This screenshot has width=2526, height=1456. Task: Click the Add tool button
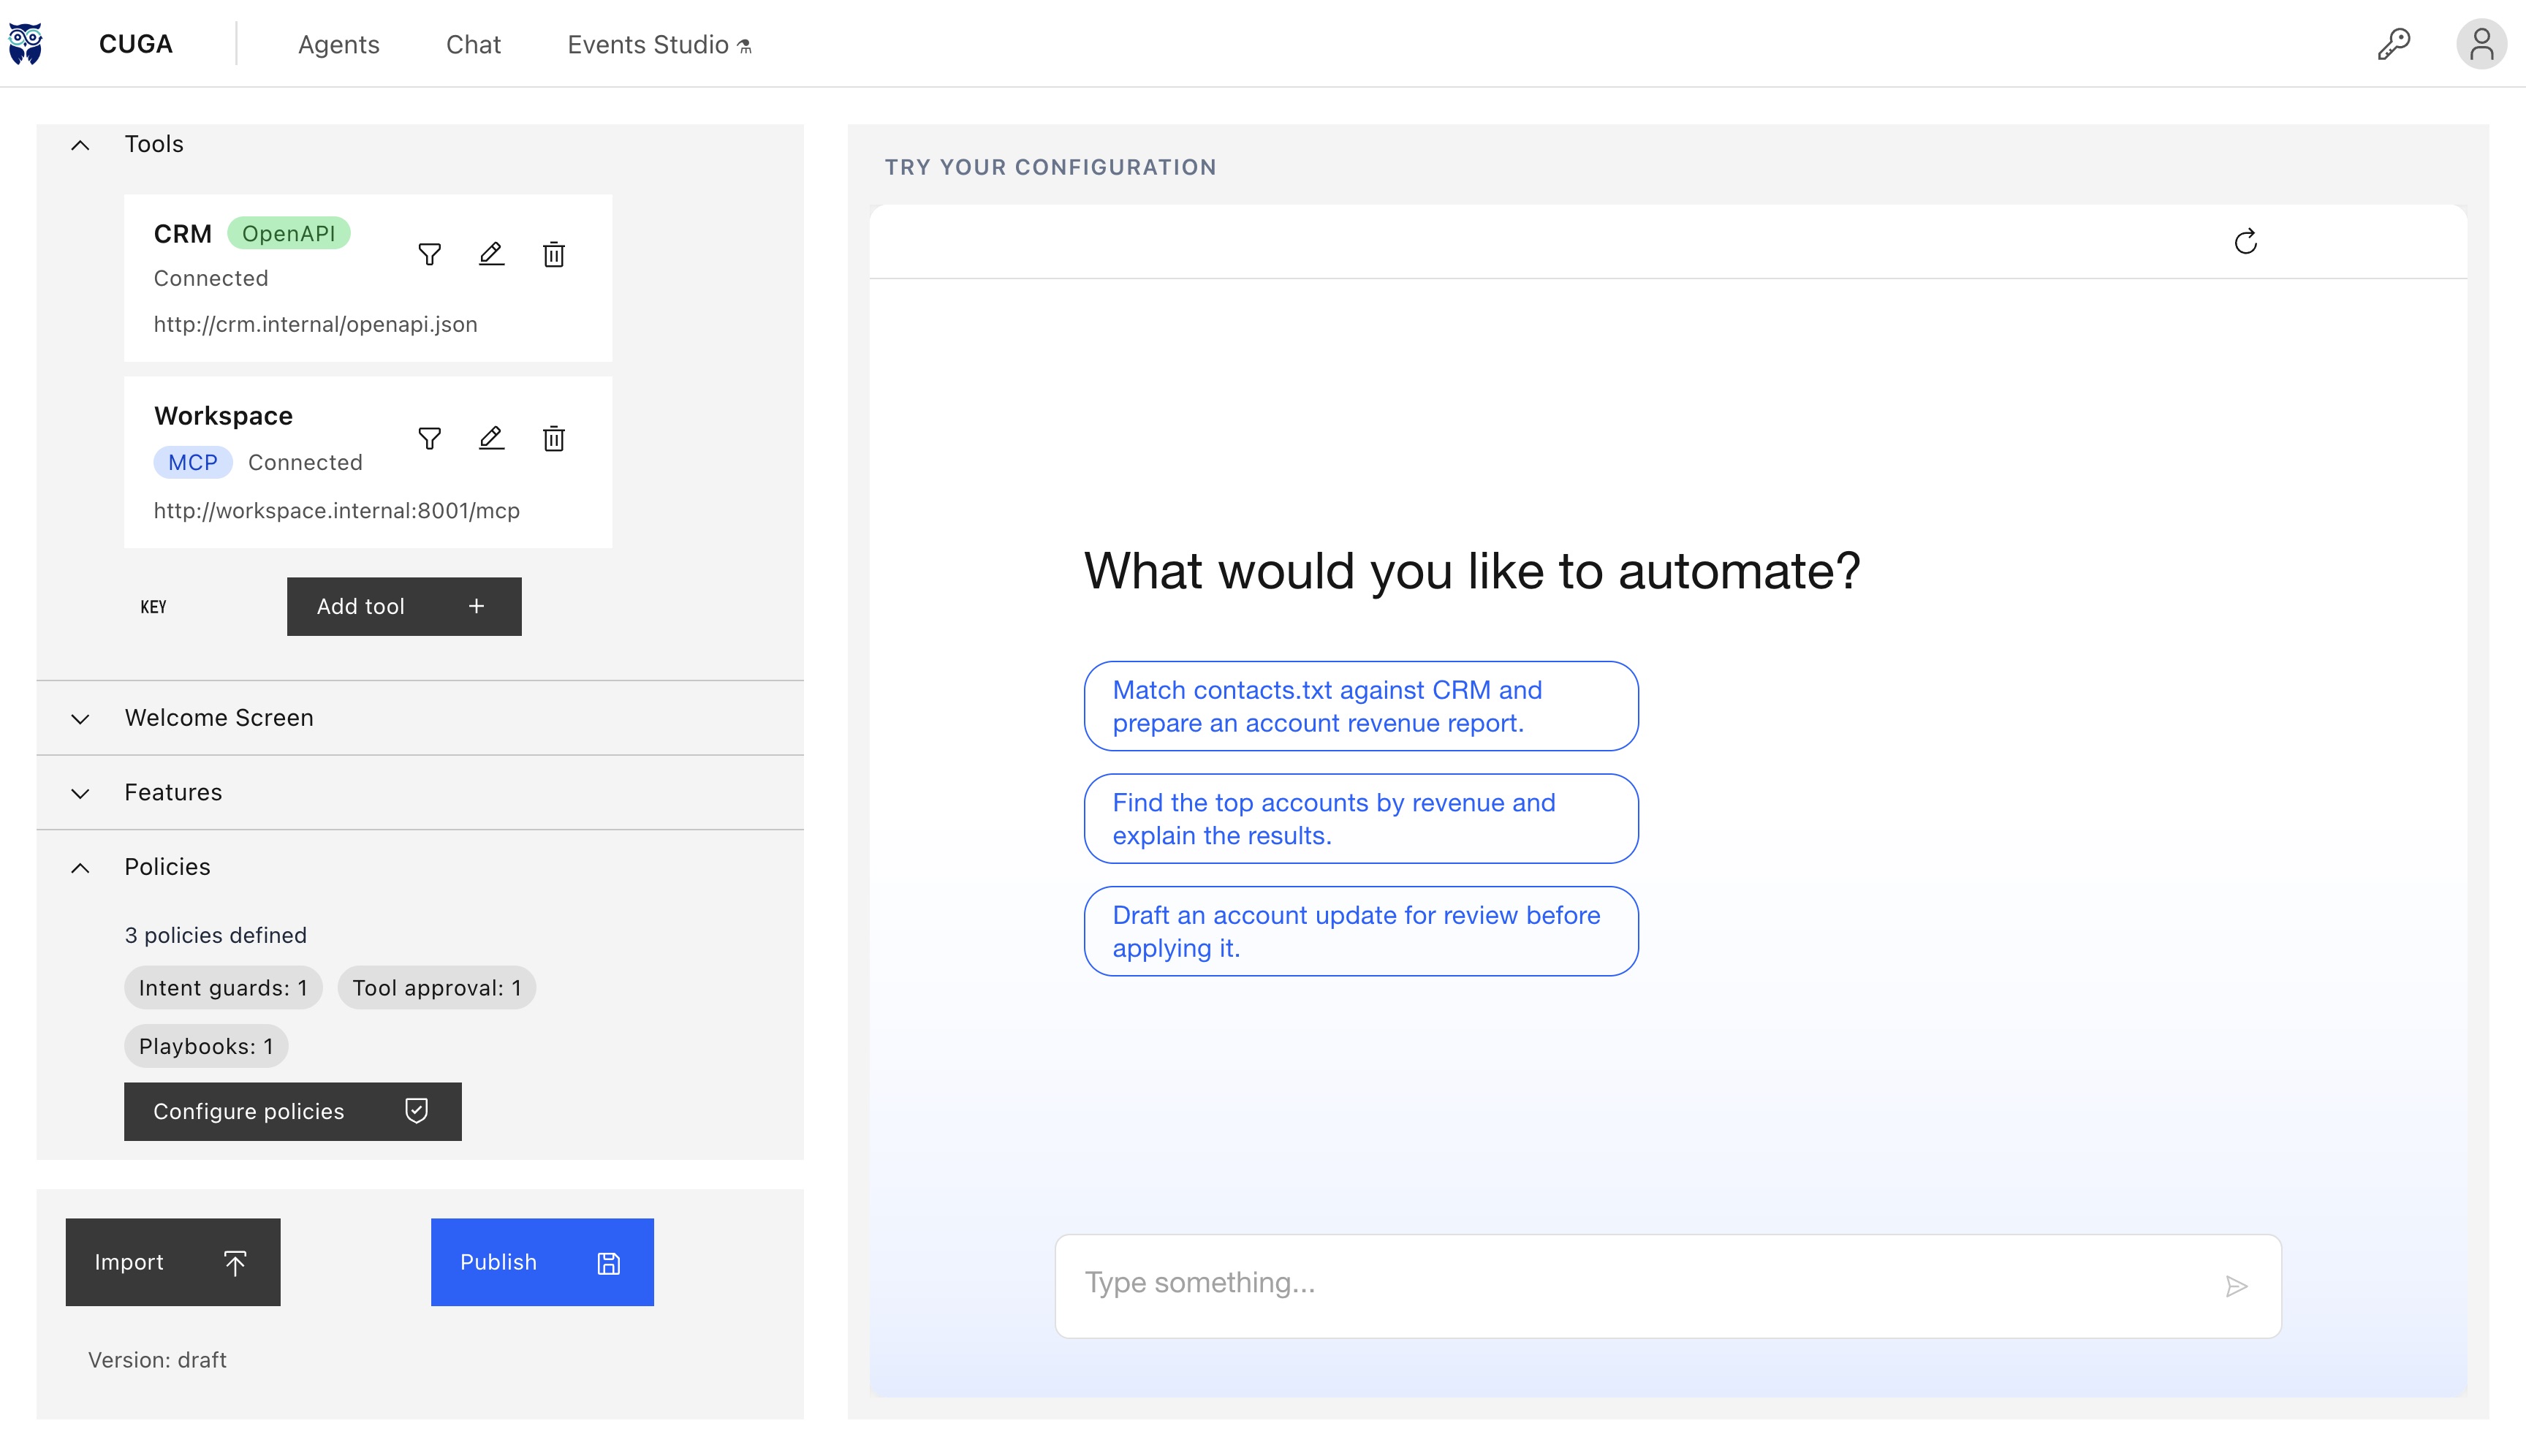pos(404,606)
